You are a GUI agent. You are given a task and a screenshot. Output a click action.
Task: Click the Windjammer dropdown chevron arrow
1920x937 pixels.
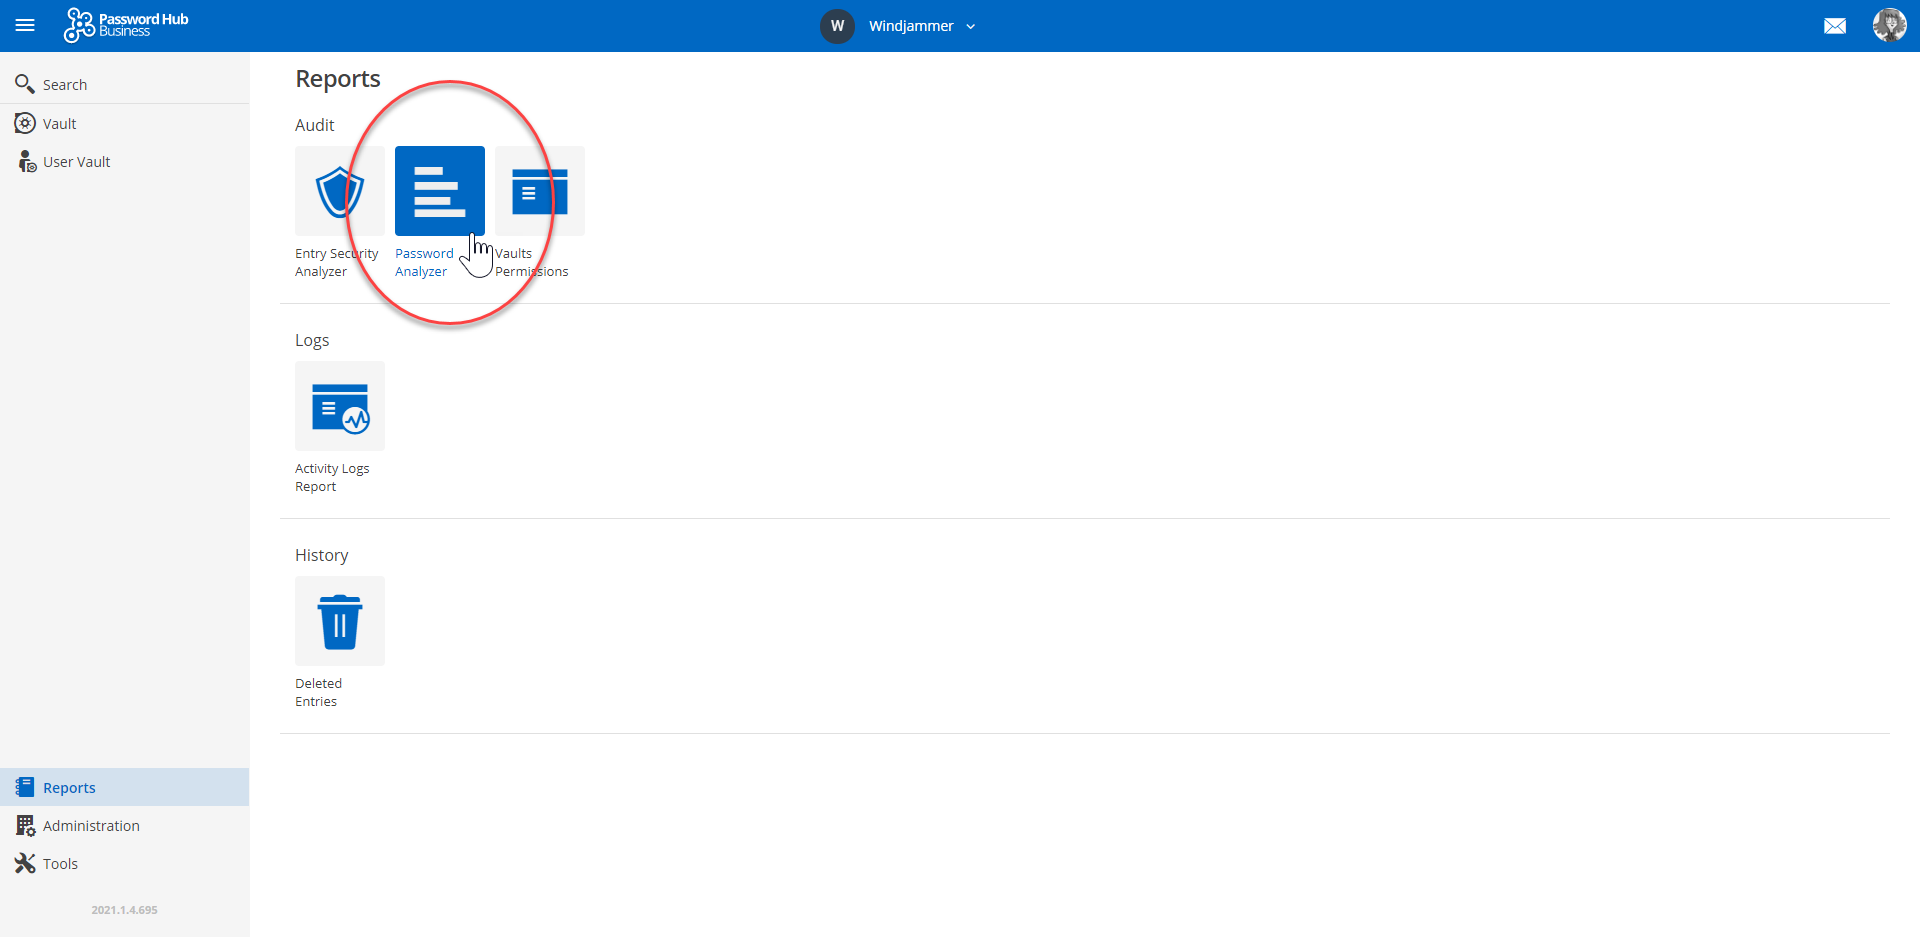(970, 27)
